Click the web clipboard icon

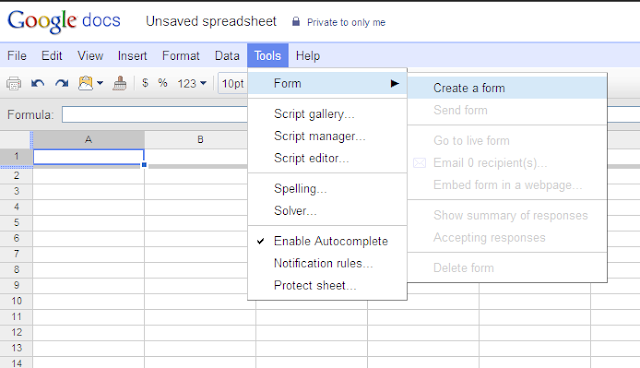(x=85, y=83)
